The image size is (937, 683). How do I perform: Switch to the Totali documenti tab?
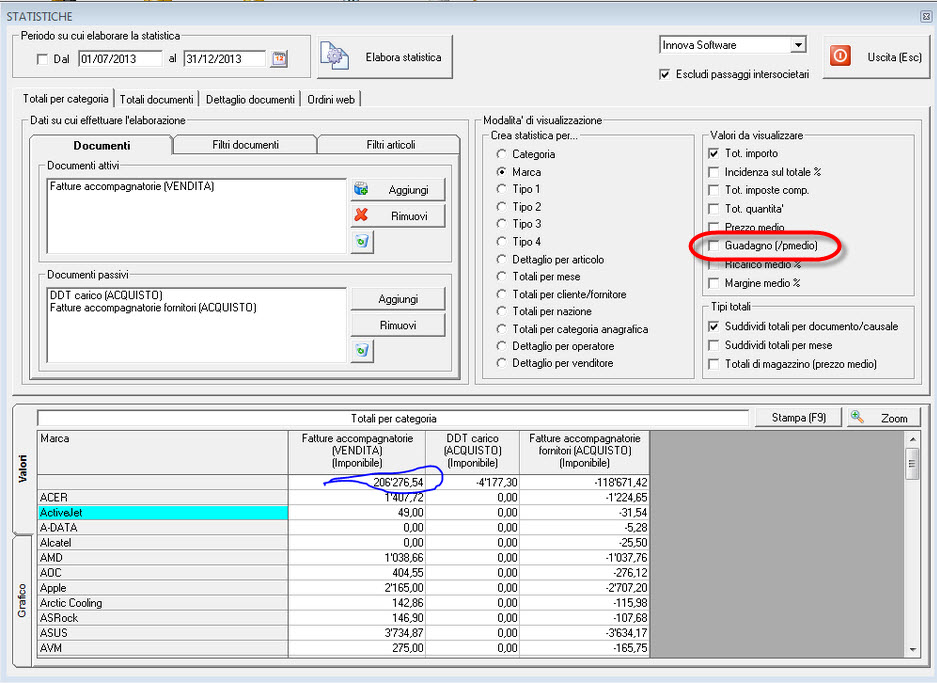tap(157, 99)
